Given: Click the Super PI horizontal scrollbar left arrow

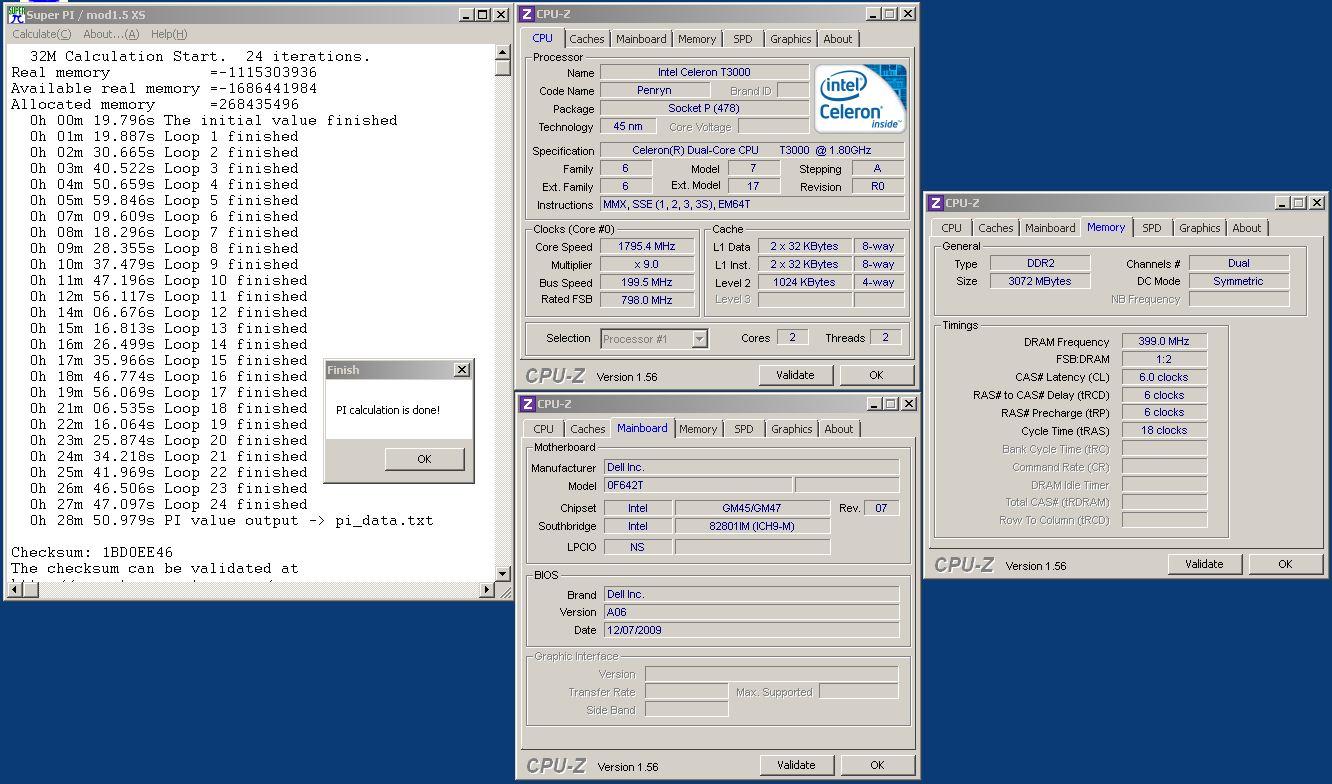Looking at the screenshot, I should click(14, 590).
